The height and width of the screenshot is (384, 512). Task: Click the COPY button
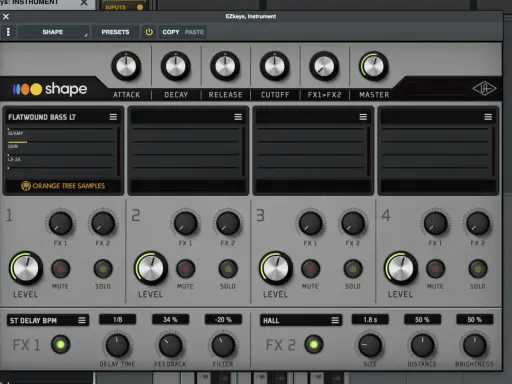171,32
